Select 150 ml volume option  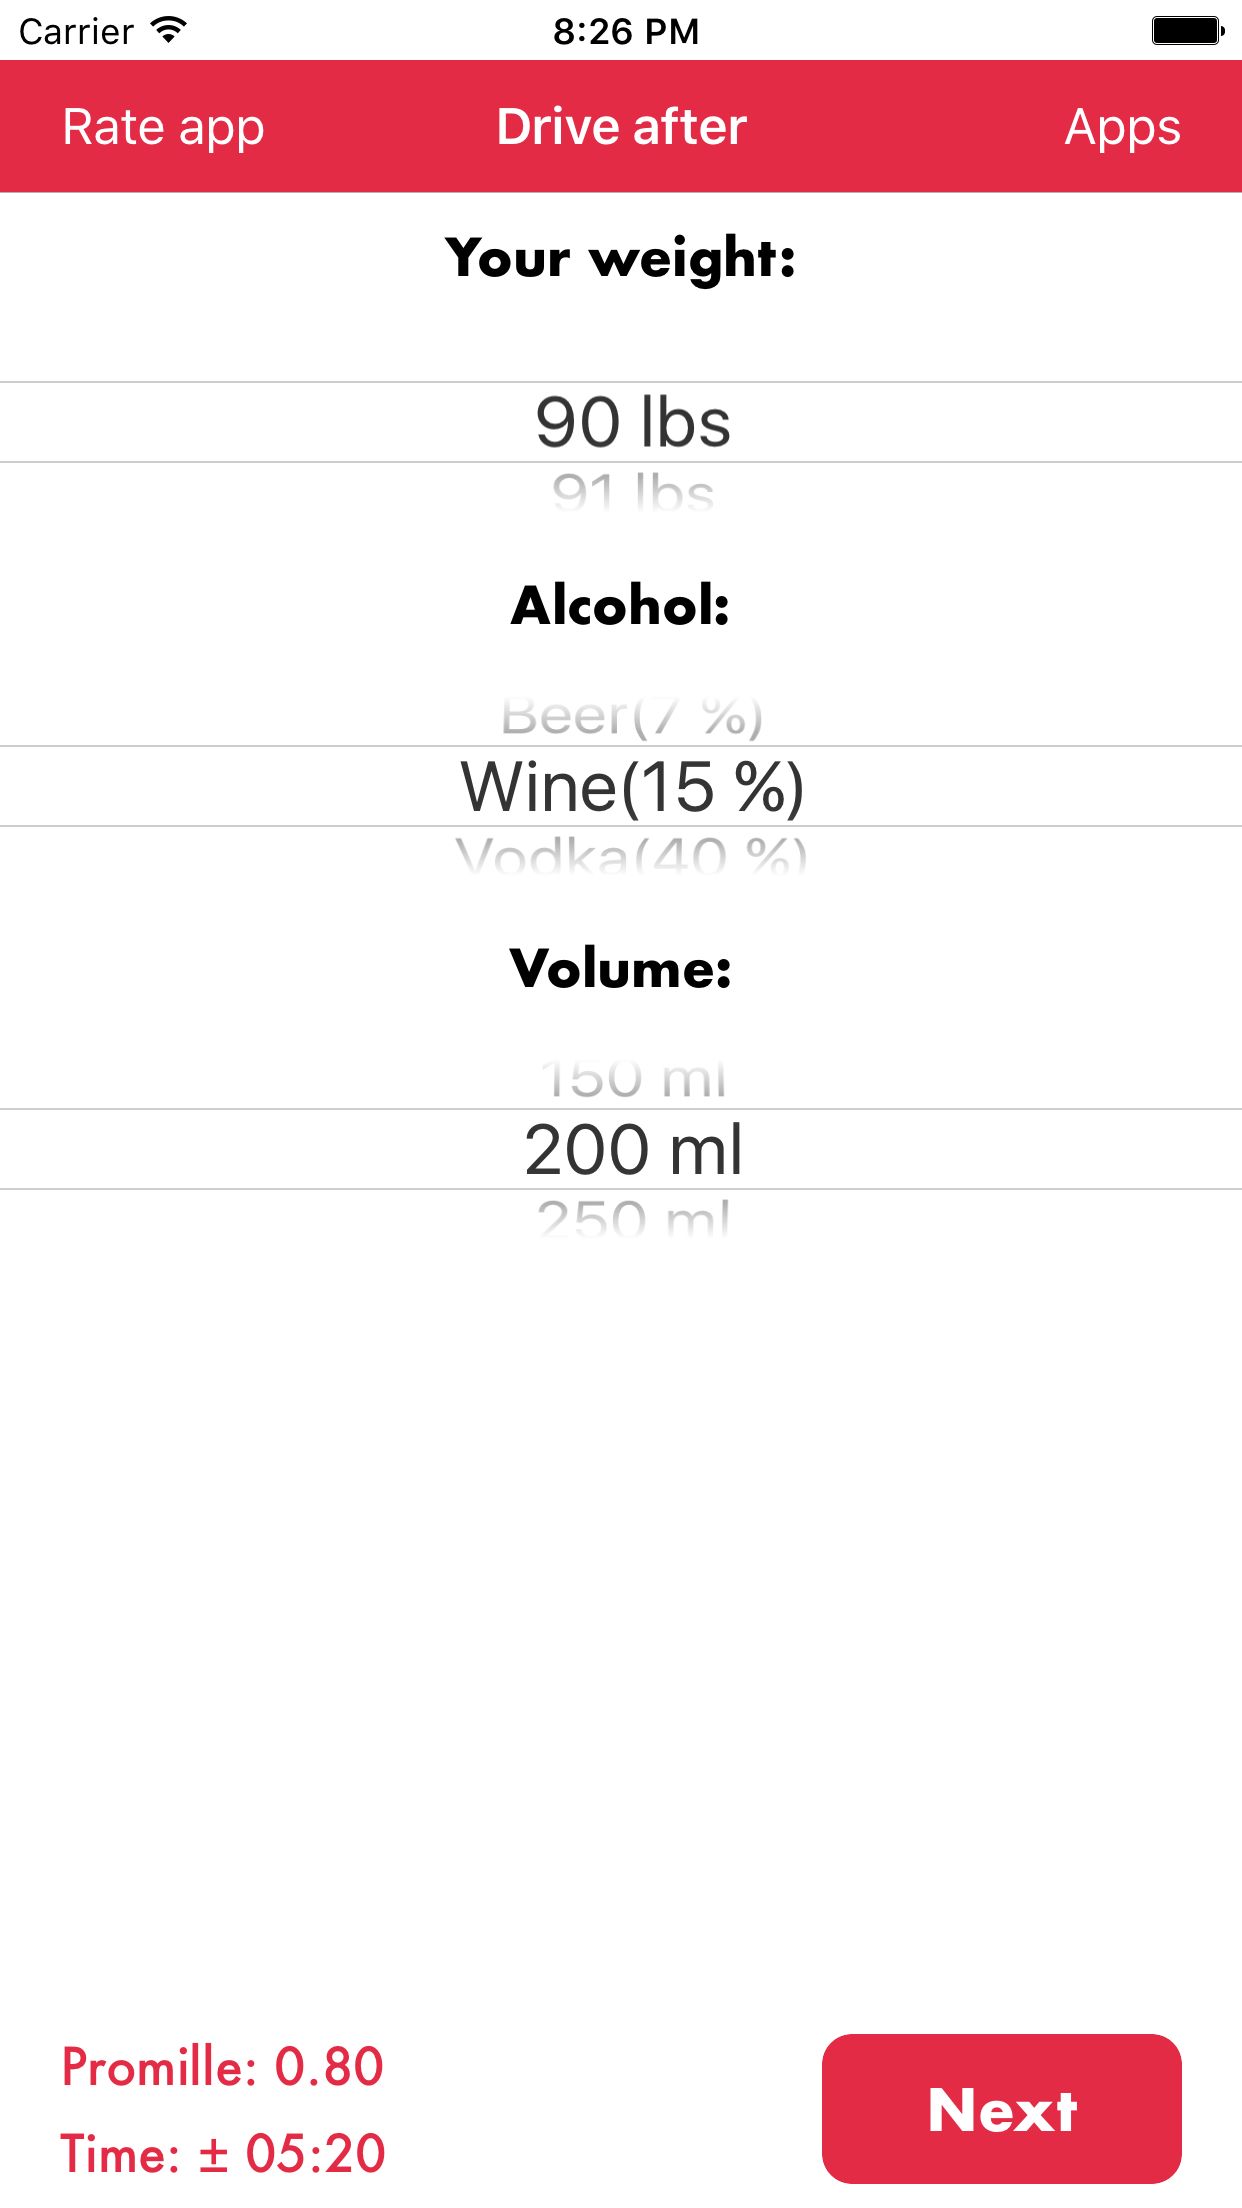632,1079
